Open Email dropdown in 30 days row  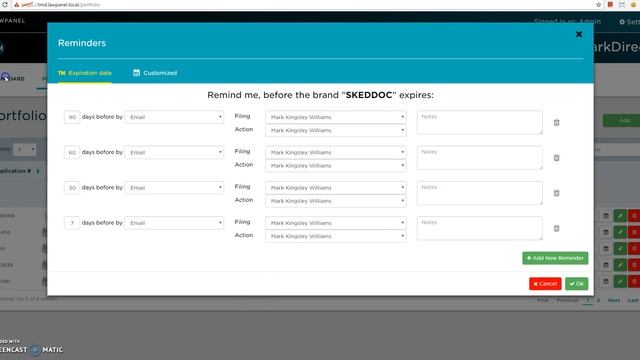[174, 188]
